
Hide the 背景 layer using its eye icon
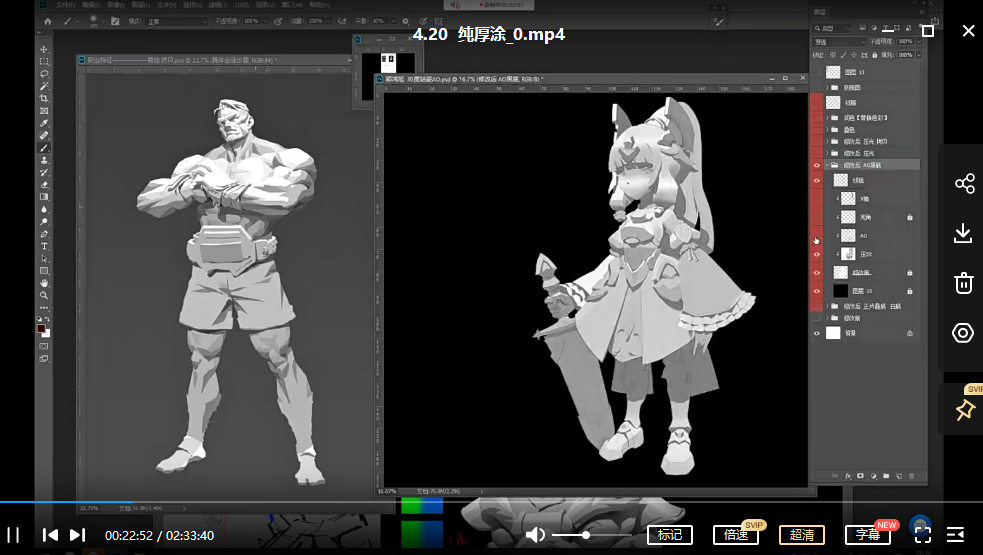pos(817,334)
